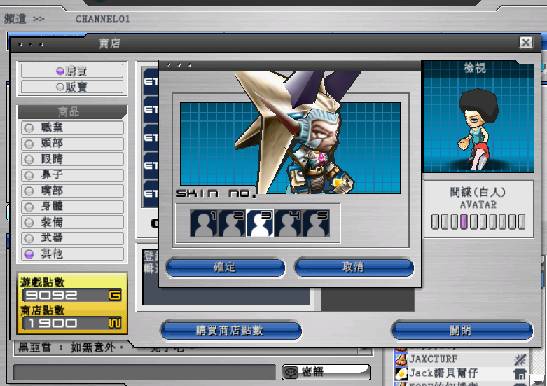Choose the 武器 (weapon) category
This screenshot has width=547, height=386.
point(72,238)
